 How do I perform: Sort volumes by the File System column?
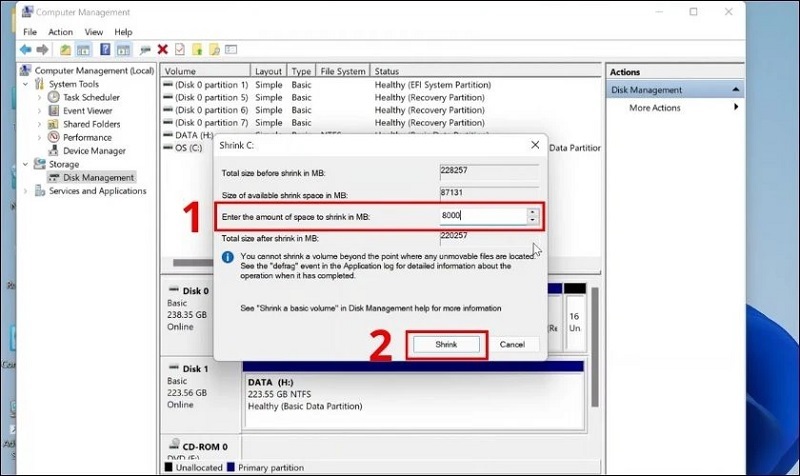pos(342,72)
